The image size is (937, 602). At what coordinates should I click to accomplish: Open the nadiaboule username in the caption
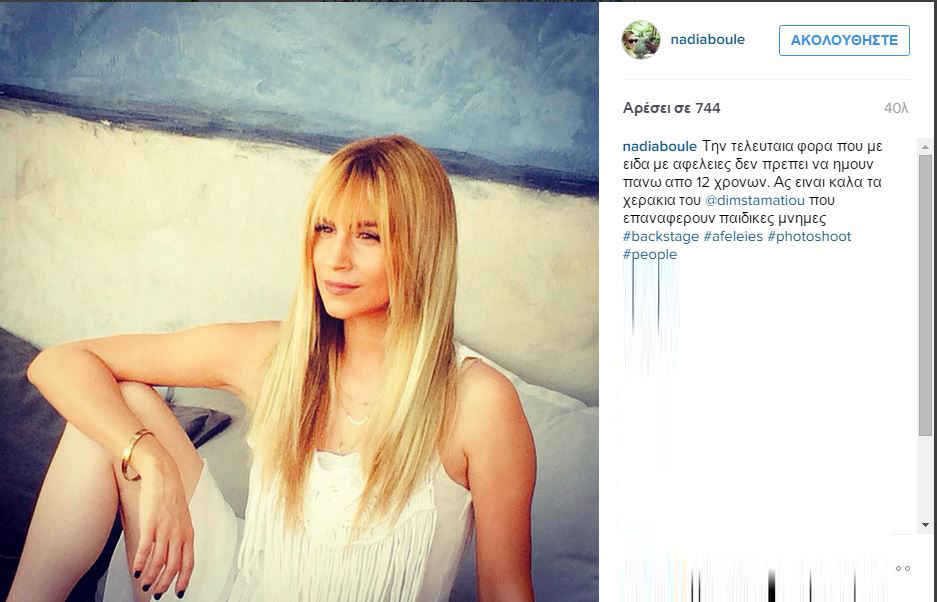tap(660, 146)
